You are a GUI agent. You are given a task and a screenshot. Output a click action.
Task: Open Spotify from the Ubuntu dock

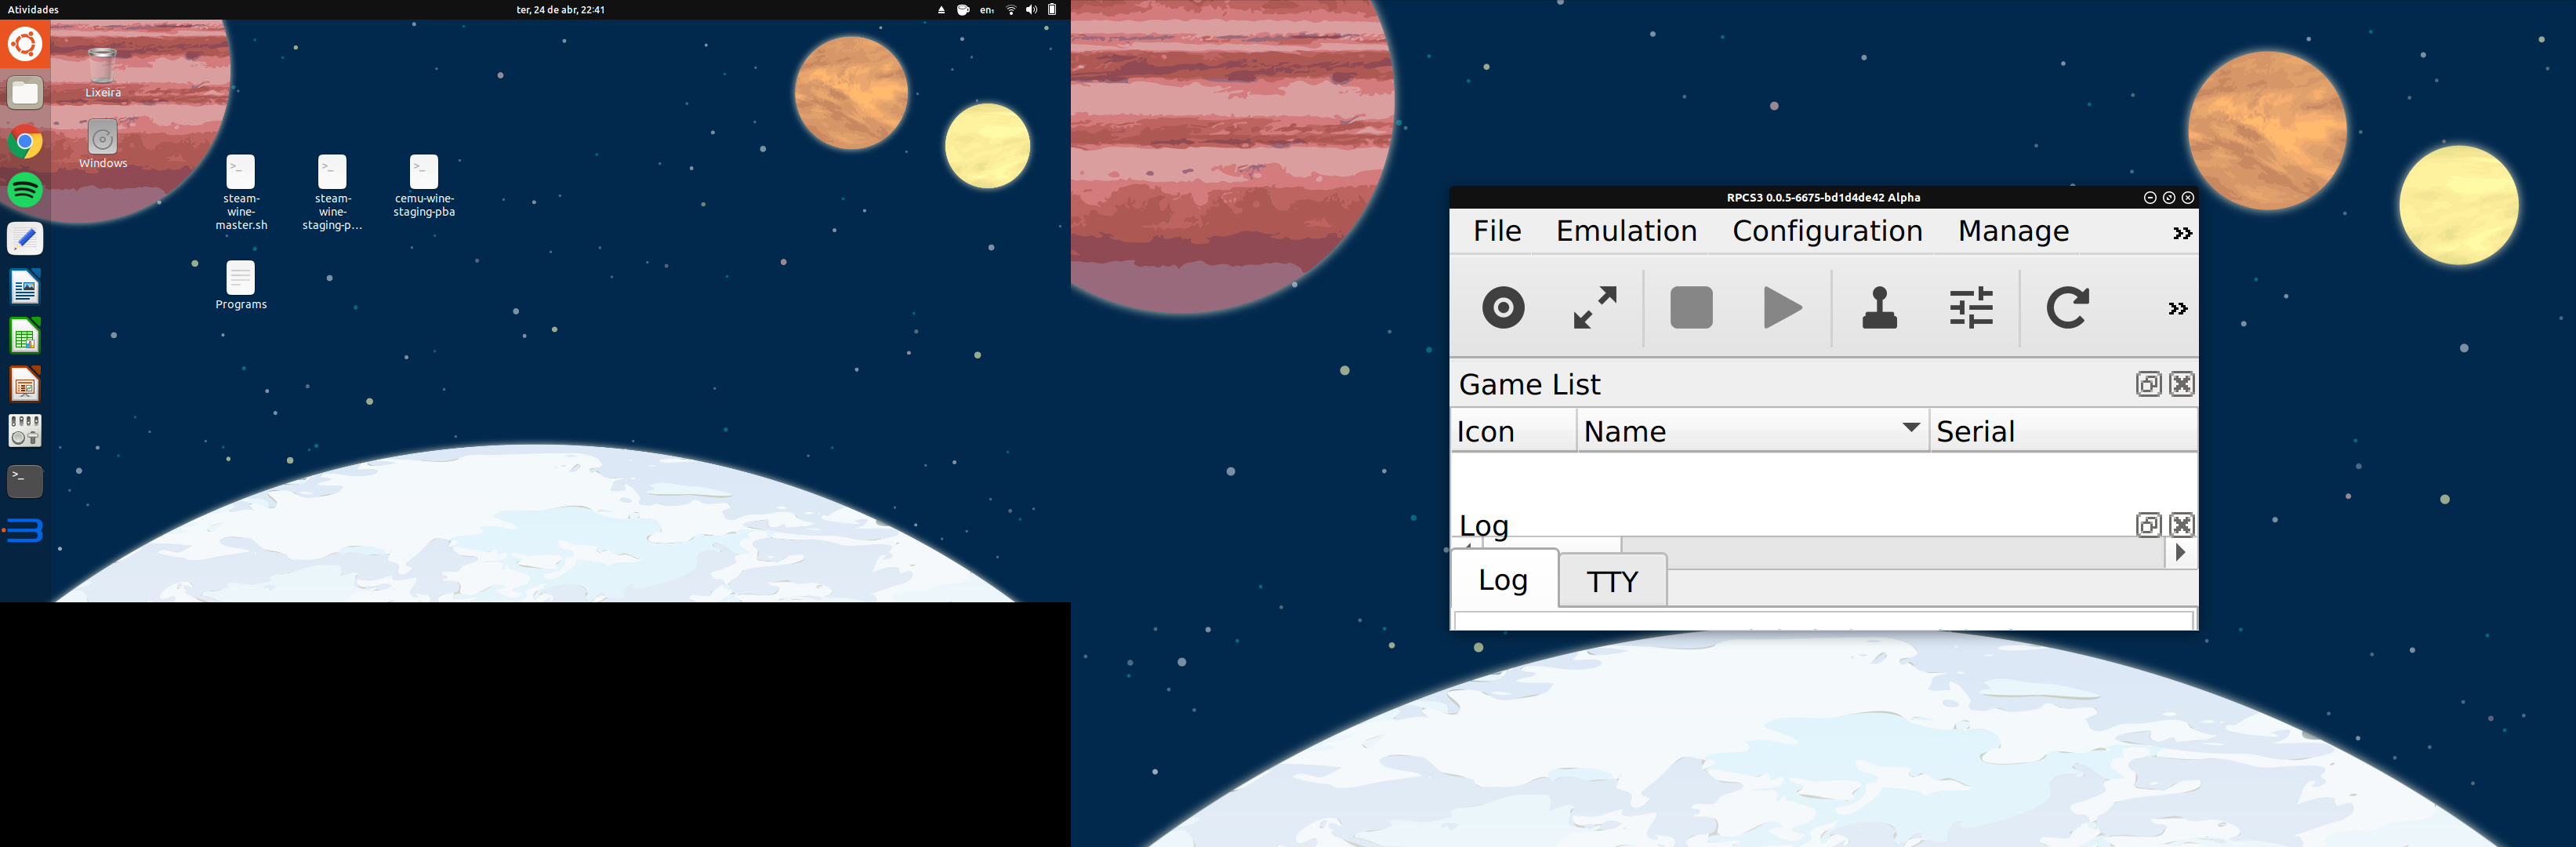pyautogui.click(x=25, y=190)
